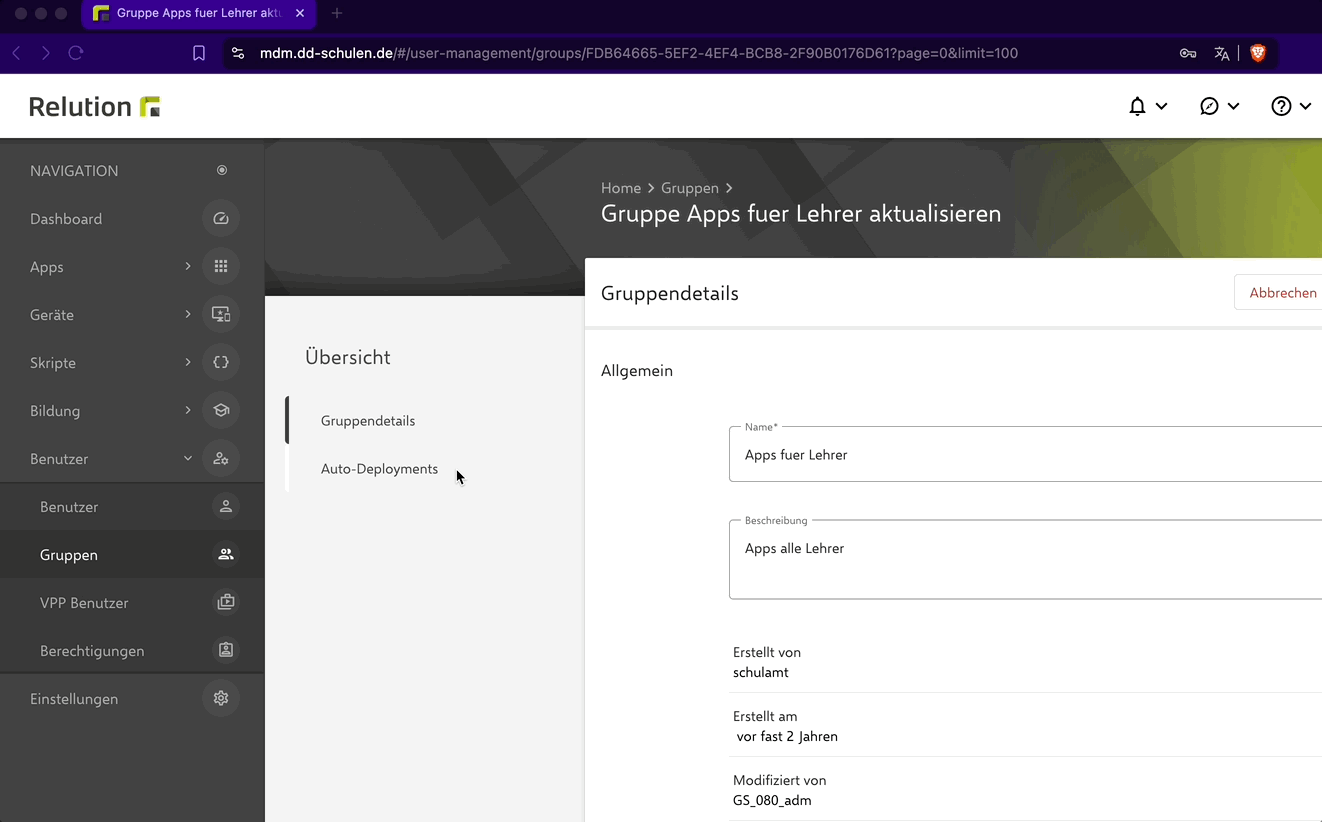Click the 'vor fast 2 Jahren' text

click(x=787, y=737)
